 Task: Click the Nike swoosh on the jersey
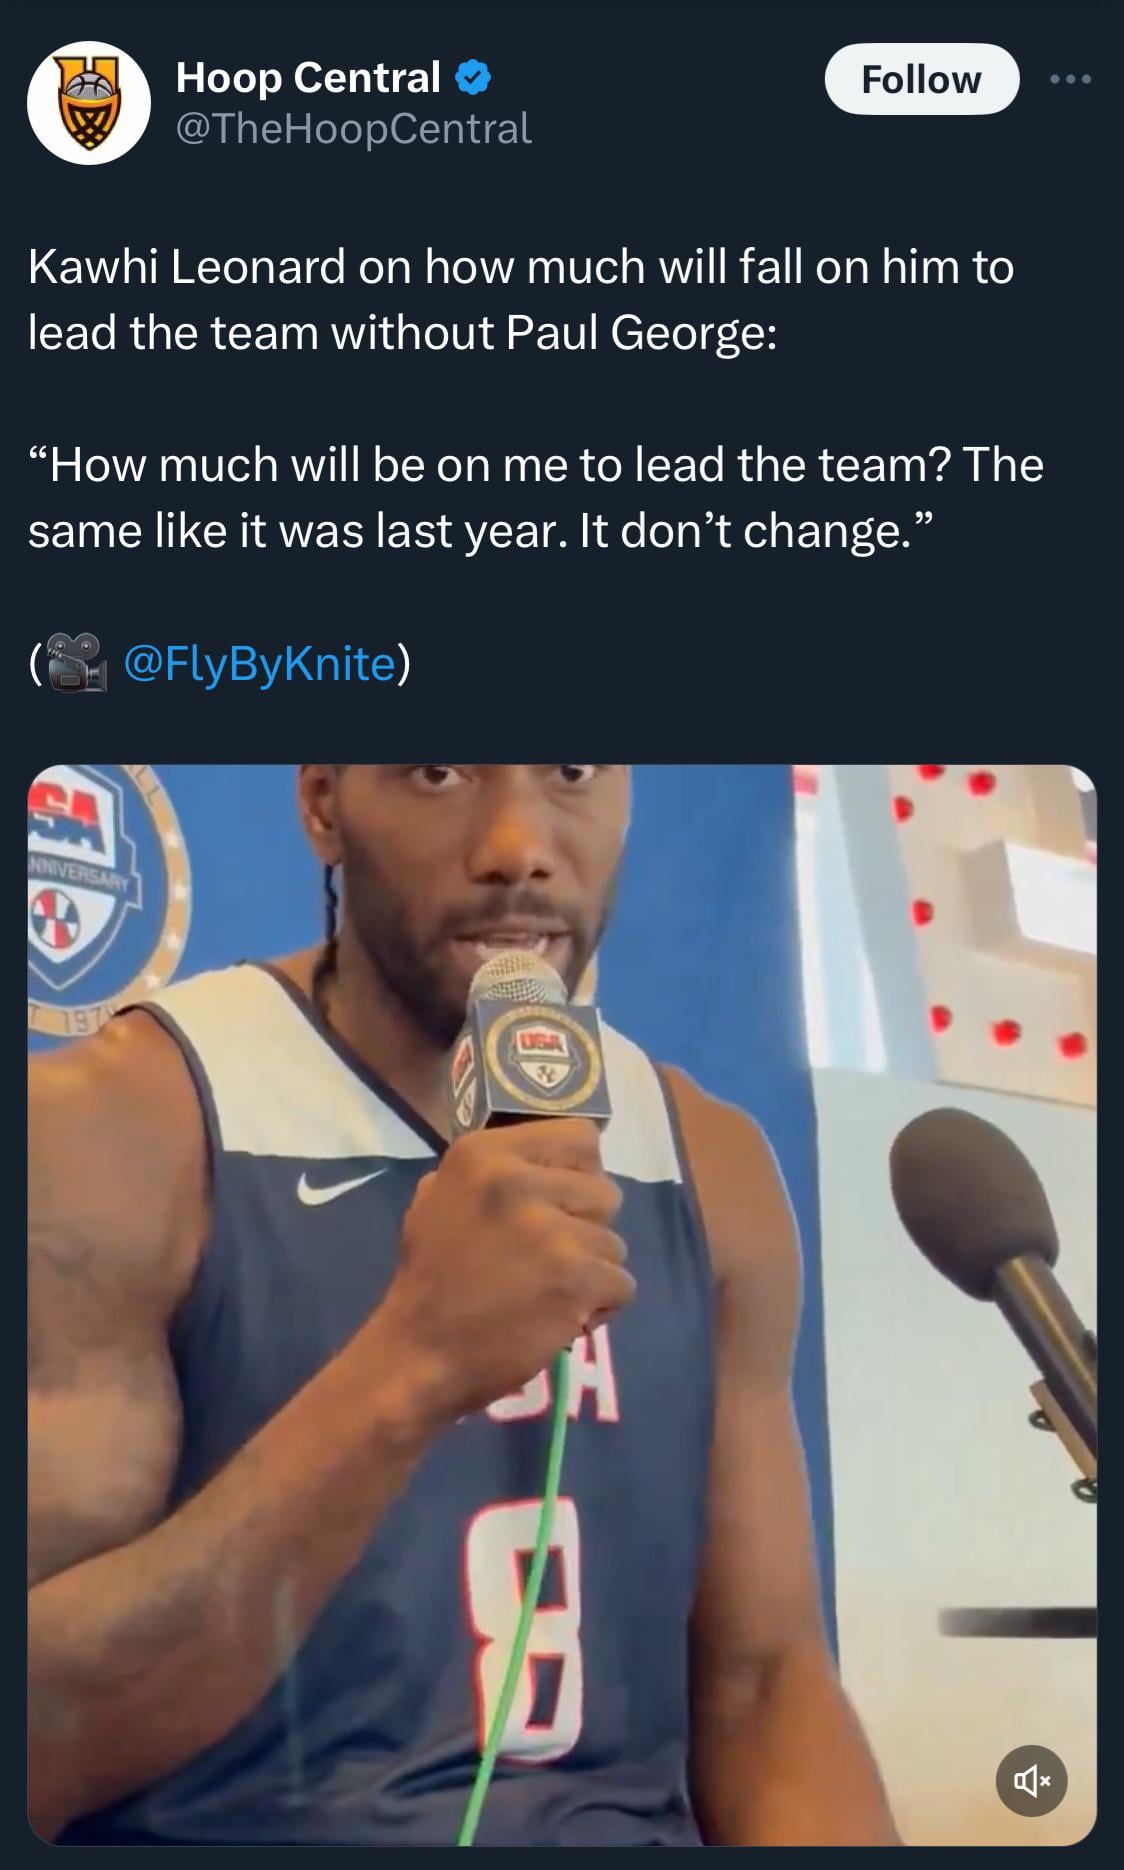click(340, 1185)
